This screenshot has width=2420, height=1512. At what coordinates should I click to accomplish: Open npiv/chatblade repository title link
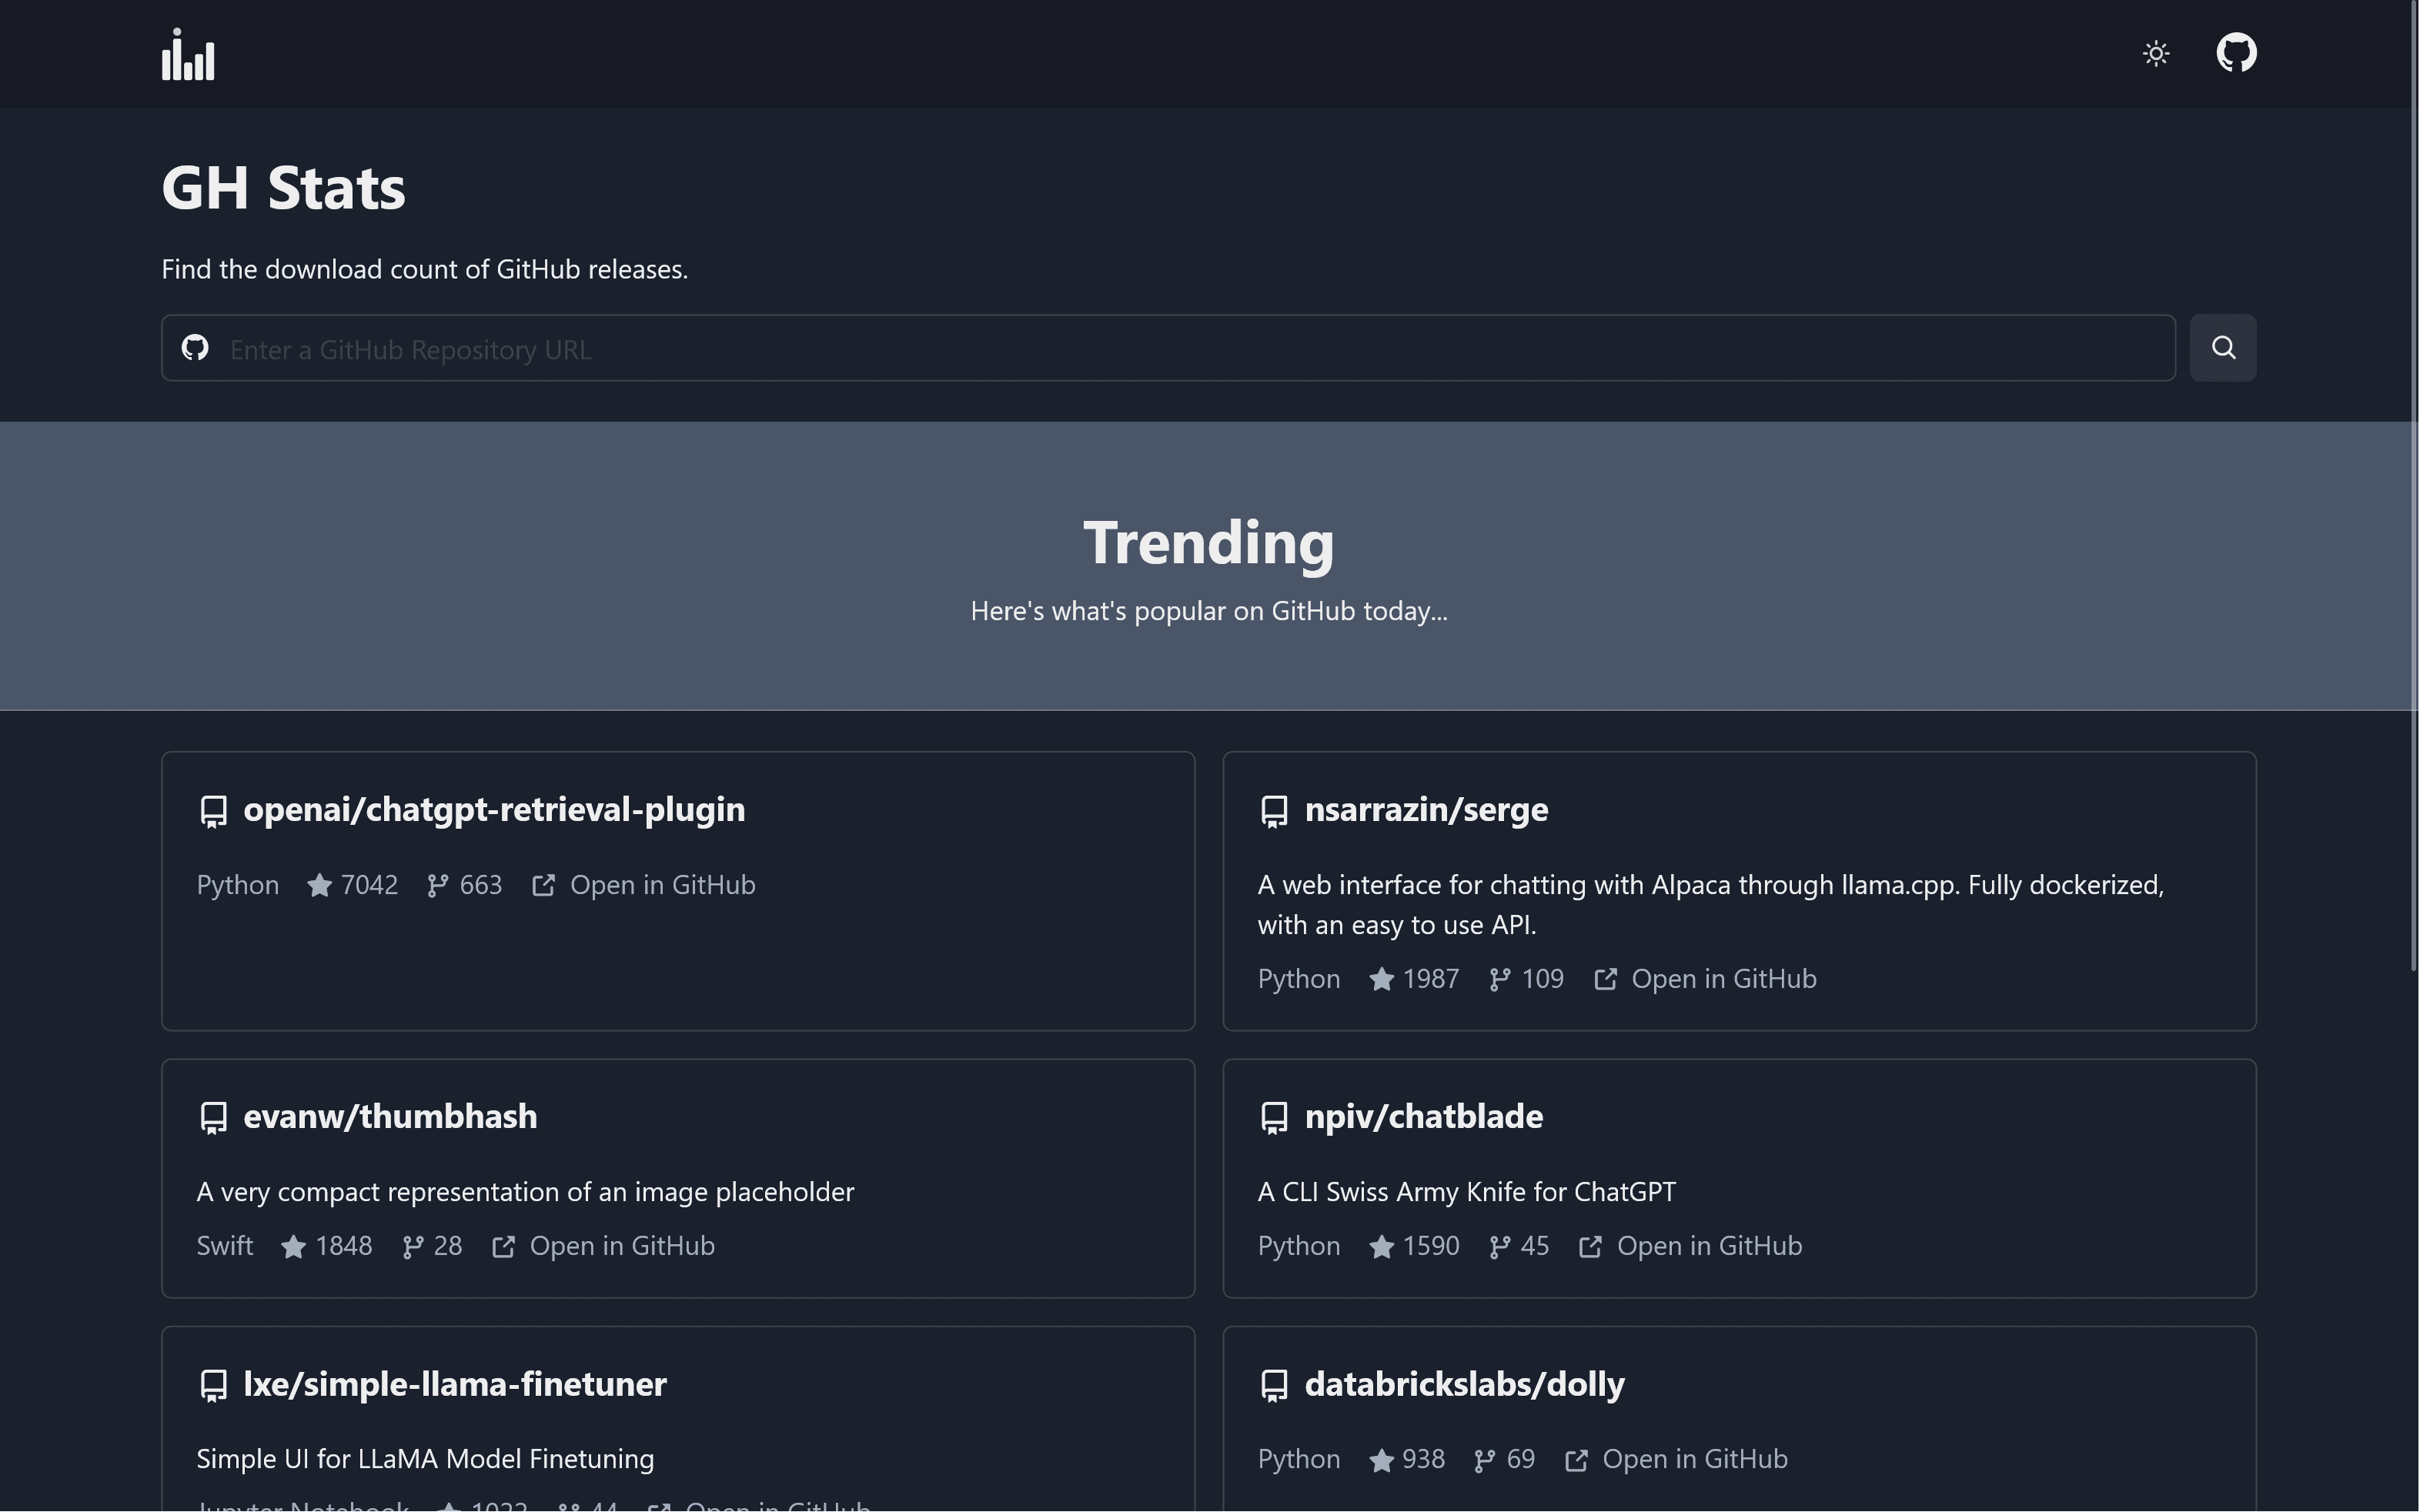[1423, 1116]
